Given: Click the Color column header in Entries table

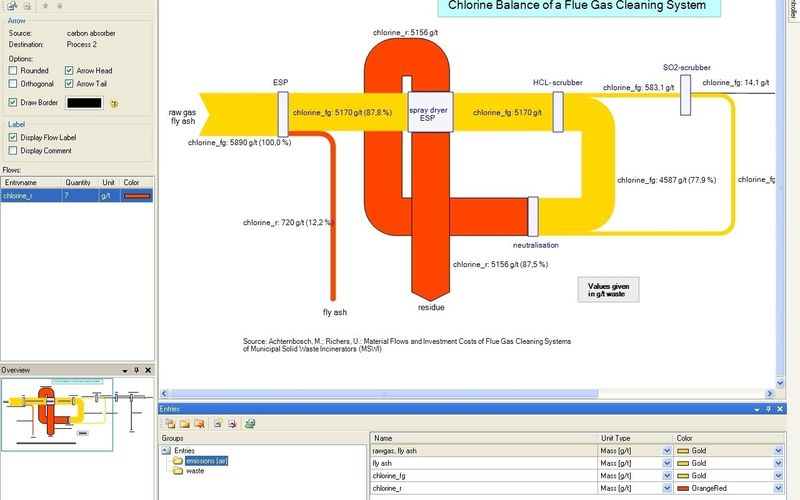Looking at the screenshot, I should 729,438.
